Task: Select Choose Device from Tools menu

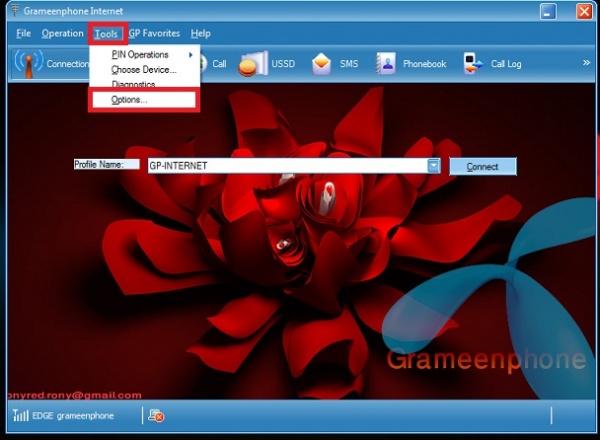Action: pos(145,70)
